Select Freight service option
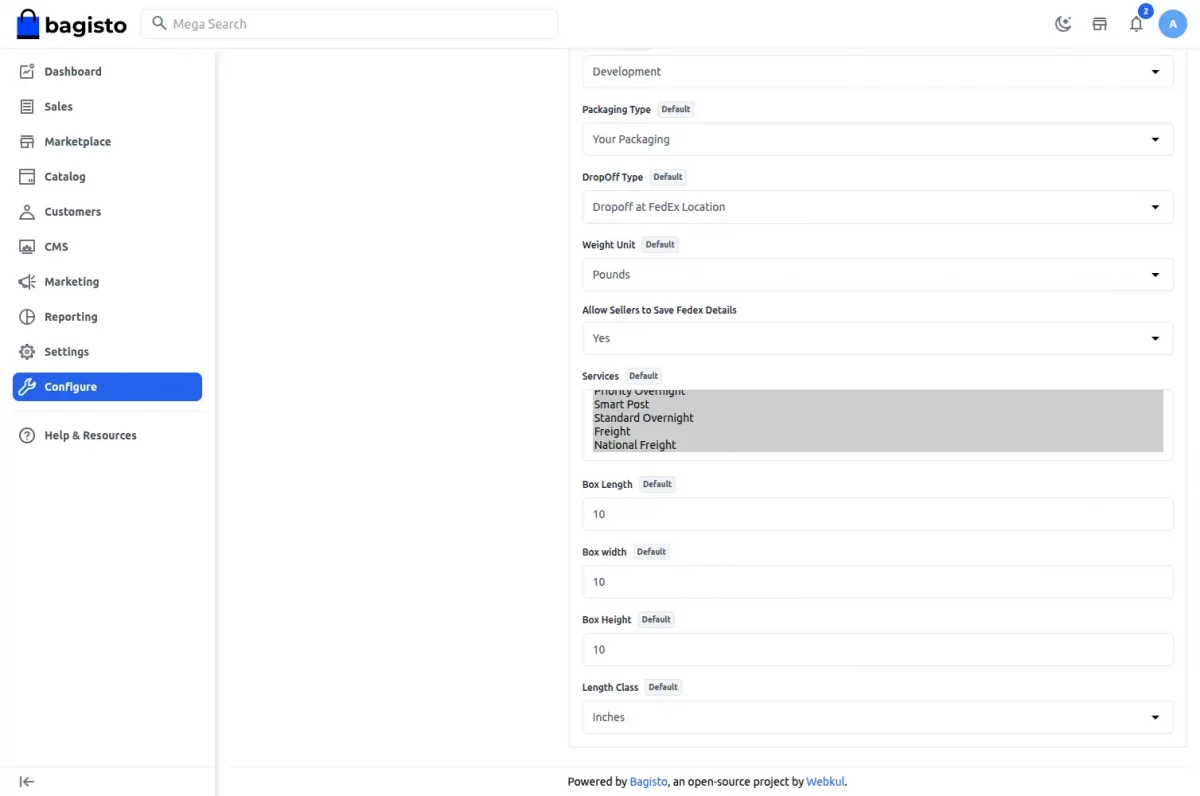1200x796 pixels. (877, 431)
